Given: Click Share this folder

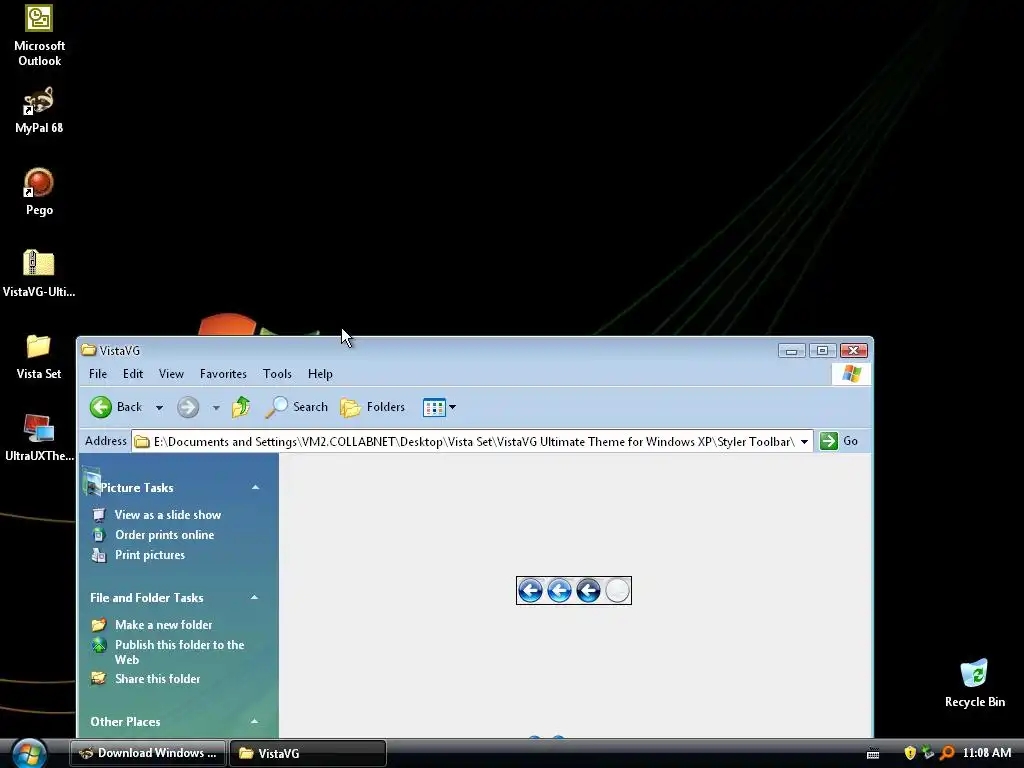Looking at the screenshot, I should pos(157,679).
